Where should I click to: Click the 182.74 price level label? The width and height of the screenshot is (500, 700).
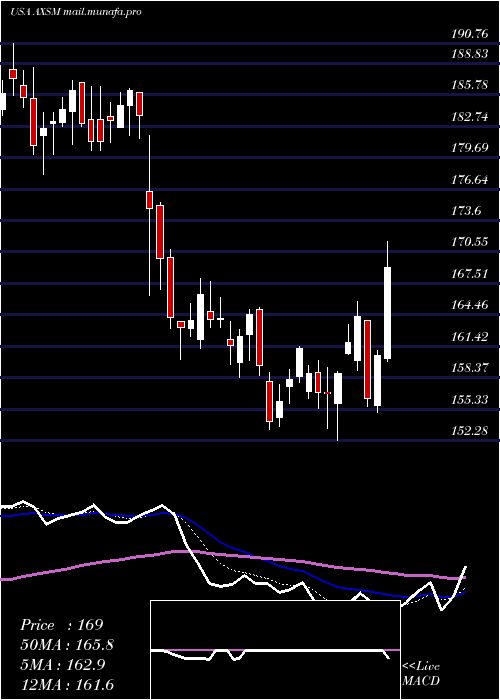point(469,117)
